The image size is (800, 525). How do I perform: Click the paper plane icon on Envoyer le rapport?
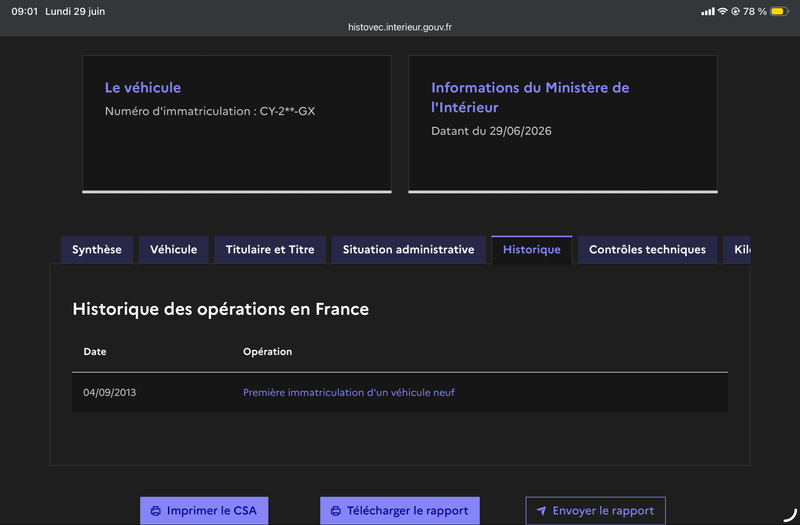tap(541, 510)
